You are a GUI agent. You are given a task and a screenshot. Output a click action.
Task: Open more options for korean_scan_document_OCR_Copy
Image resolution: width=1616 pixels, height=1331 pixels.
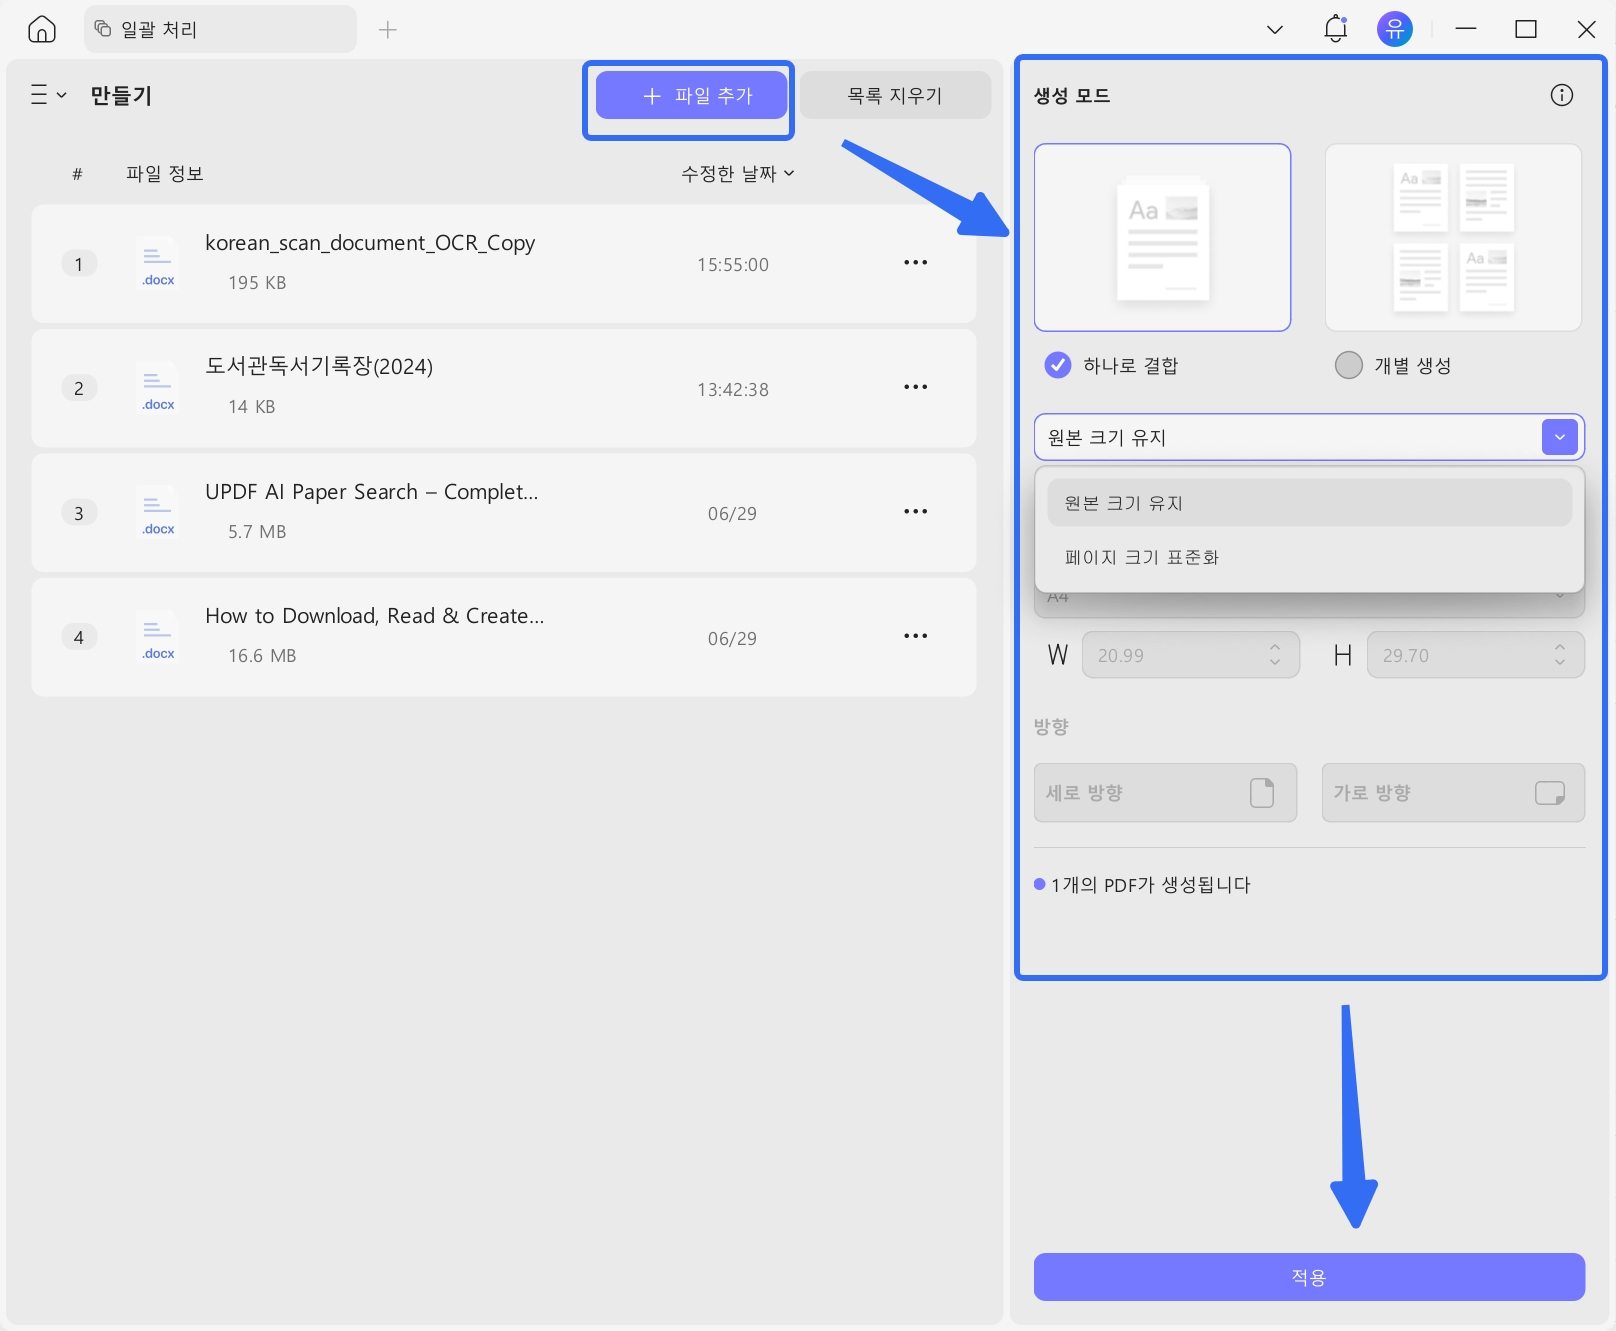pos(916,263)
